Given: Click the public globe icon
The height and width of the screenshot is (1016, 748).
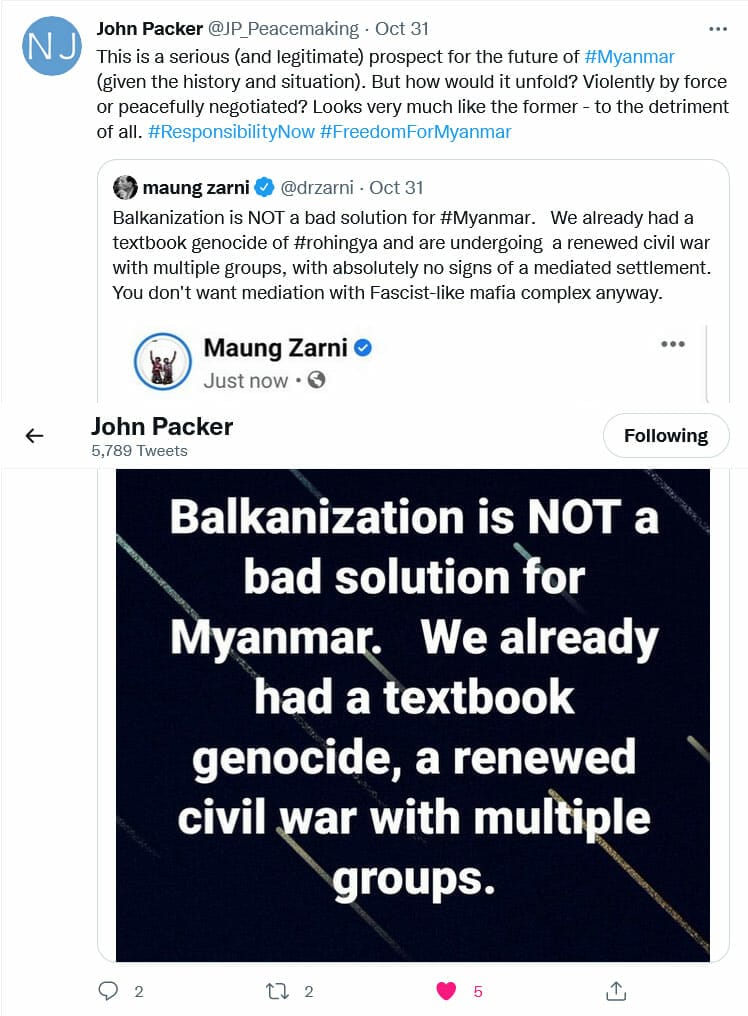Looking at the screenshot, I should click(317, 380).
